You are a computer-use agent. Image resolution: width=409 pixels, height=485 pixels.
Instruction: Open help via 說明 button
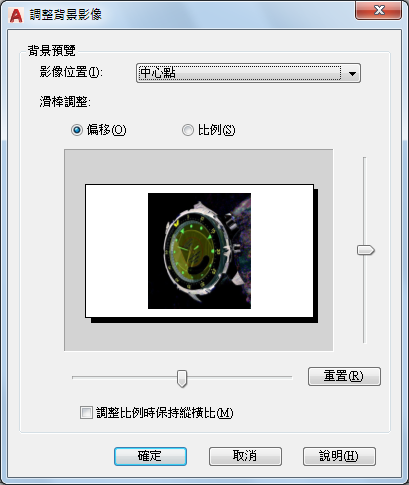[x=339, y=456]
